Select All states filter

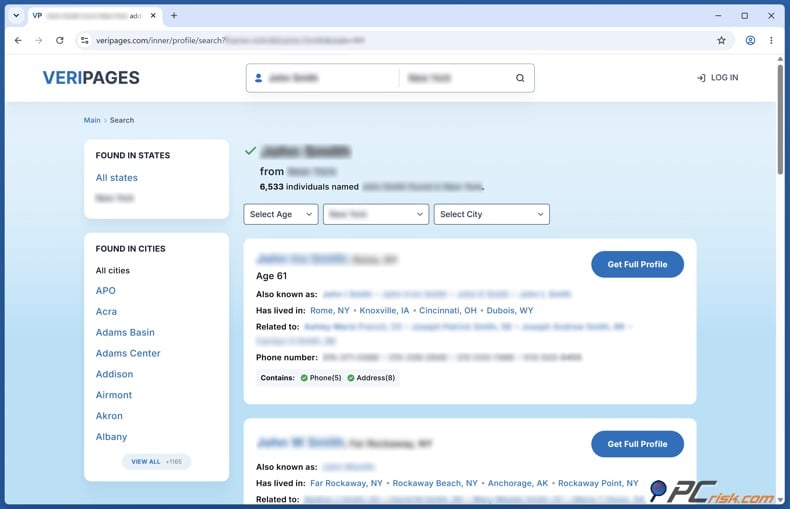pos(116,177)
